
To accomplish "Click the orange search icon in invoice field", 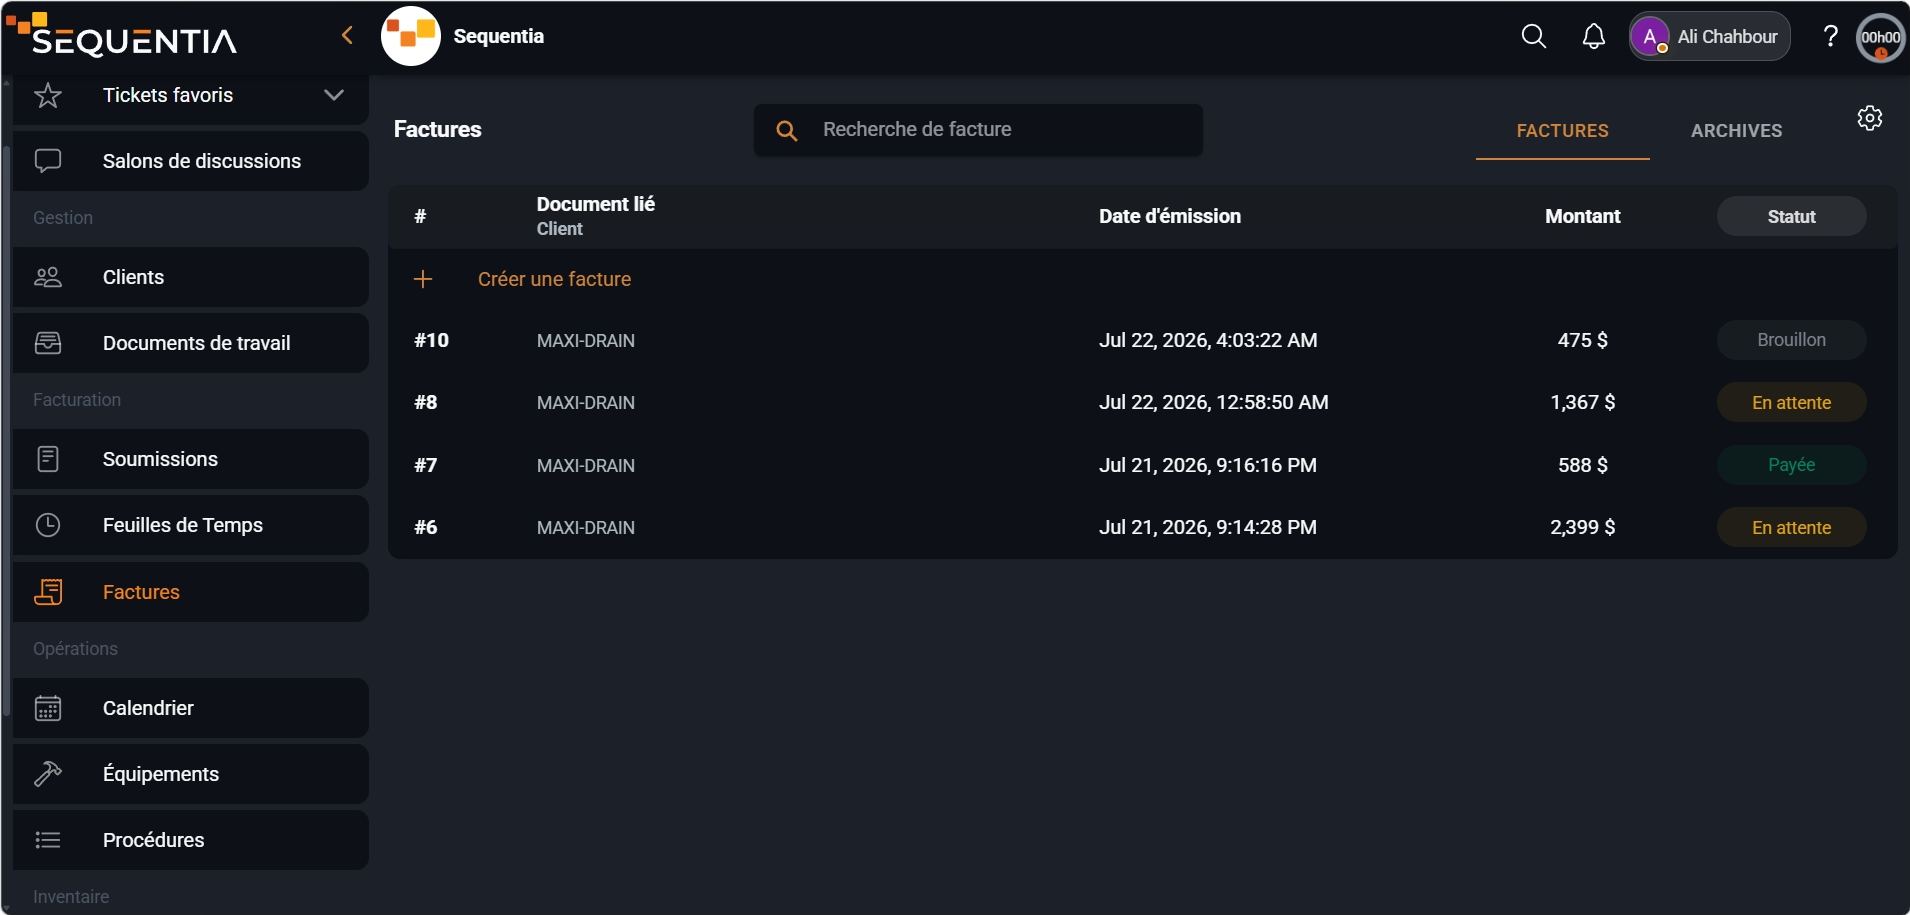I will coord(787,130).
